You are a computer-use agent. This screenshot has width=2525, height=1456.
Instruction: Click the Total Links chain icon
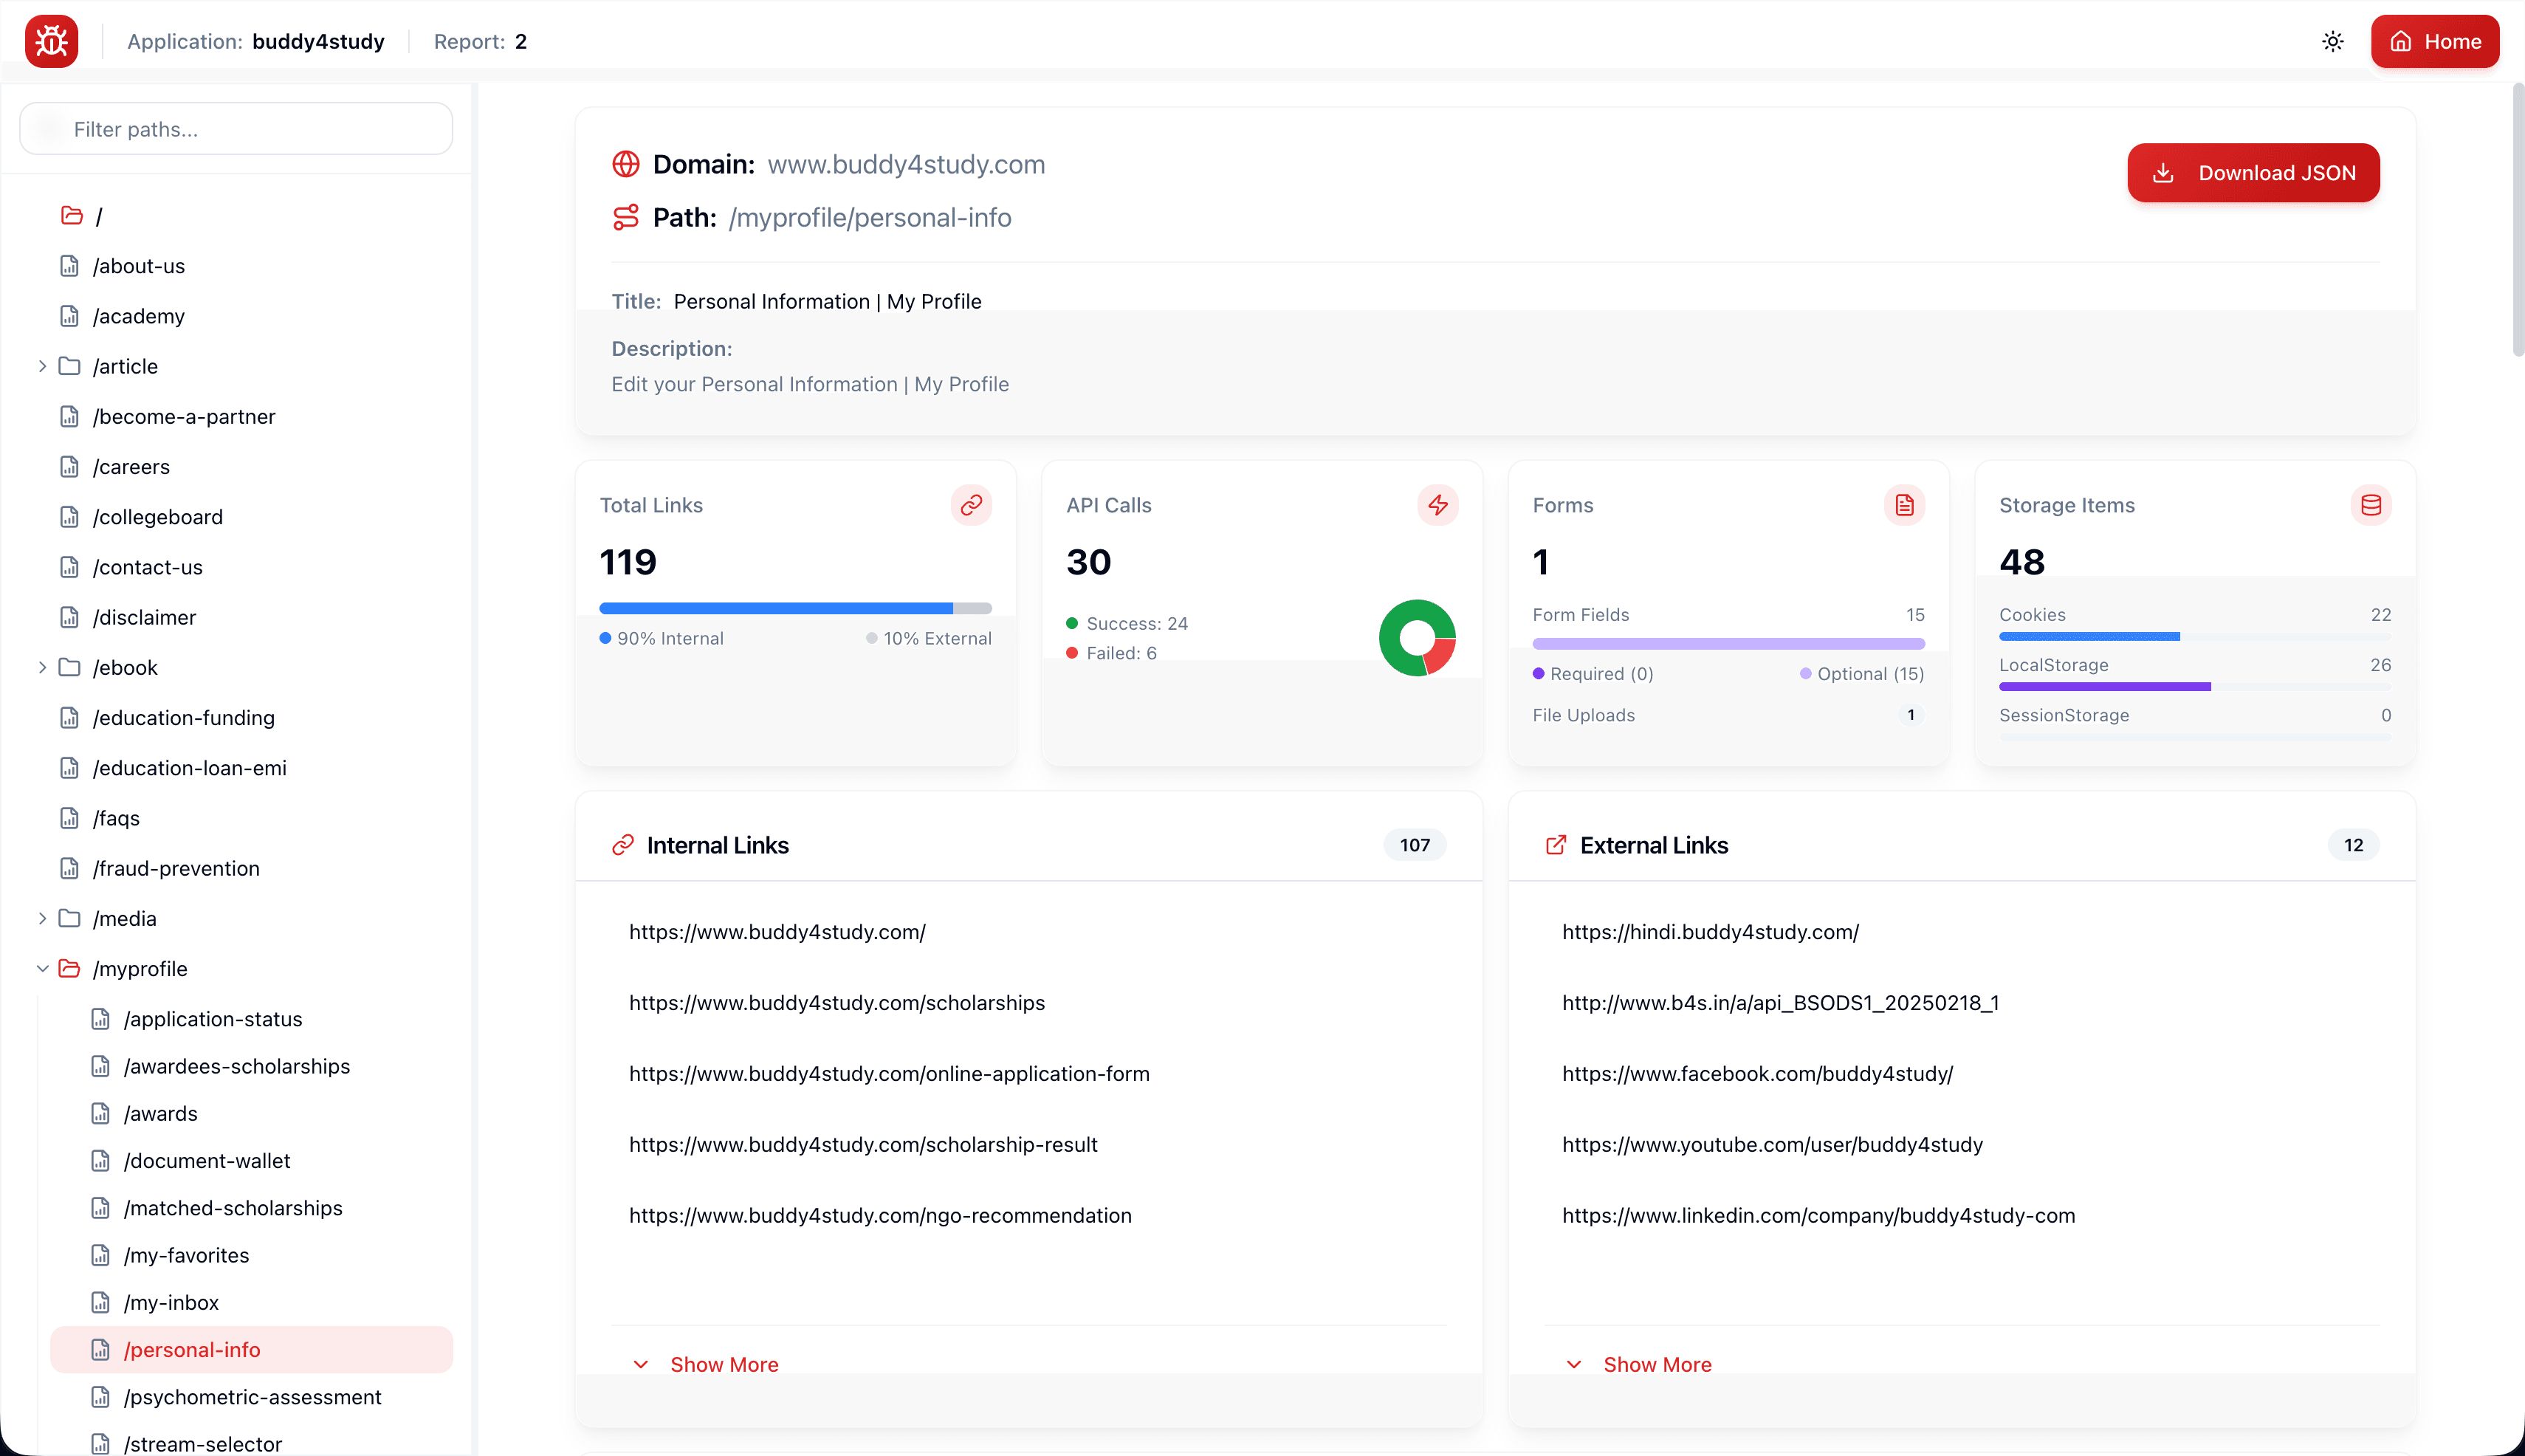click(971, 505)
